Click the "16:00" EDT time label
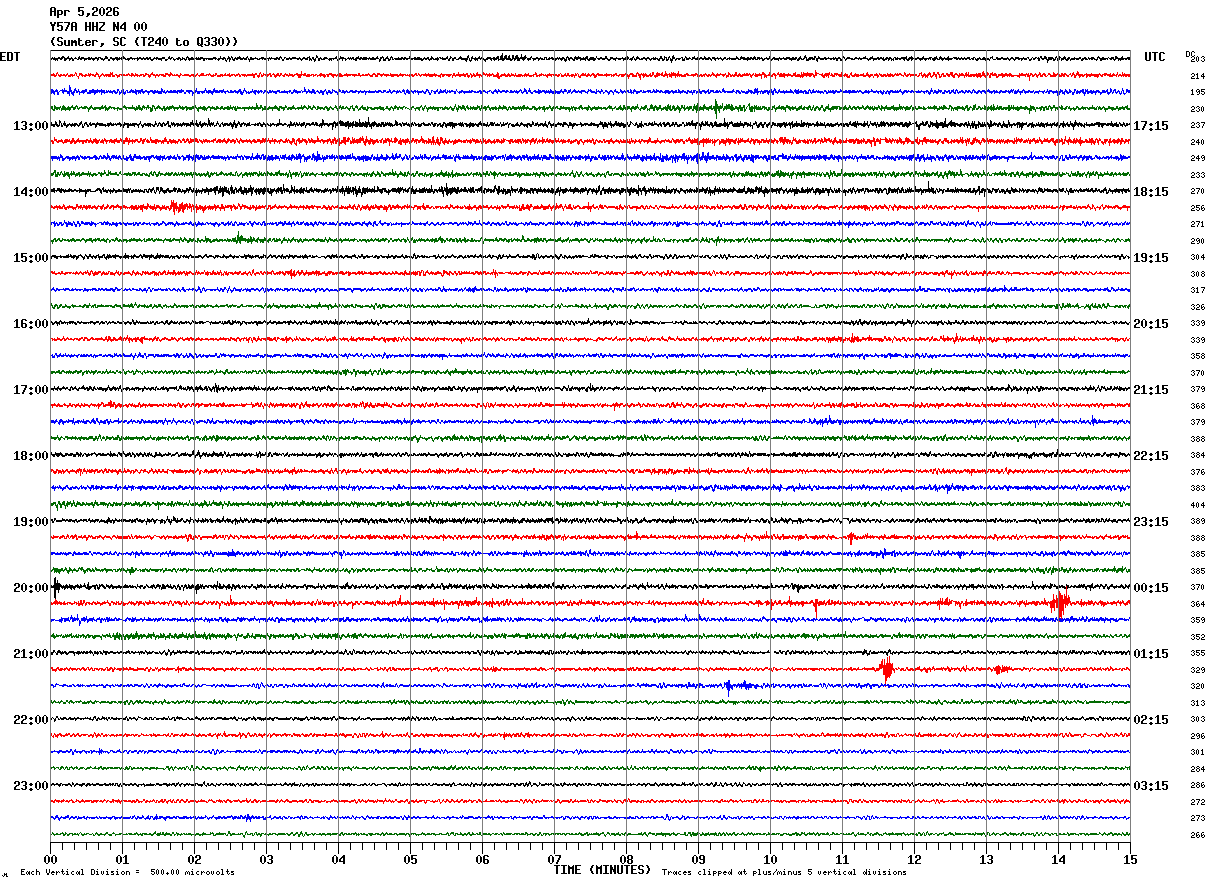This screenshot has height=886, width=1210. pos(30,324)
